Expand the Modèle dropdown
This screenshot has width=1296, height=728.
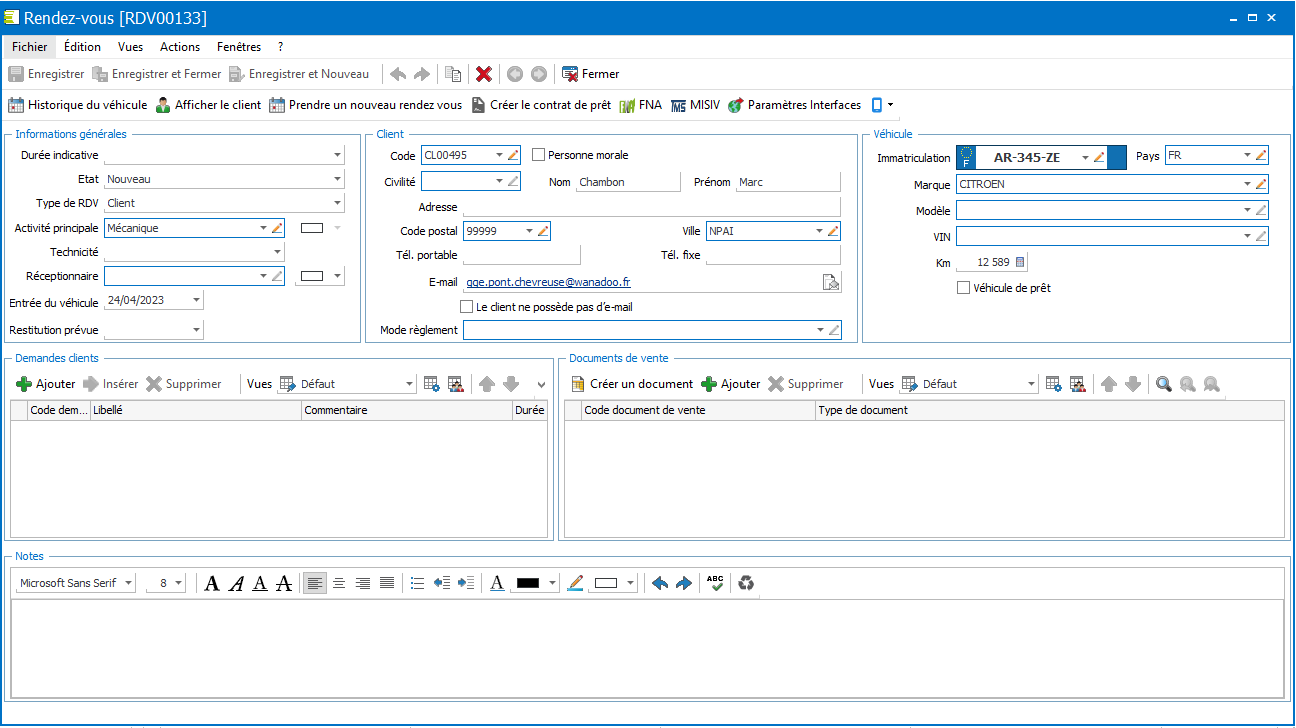click(x=1247, y=210)
